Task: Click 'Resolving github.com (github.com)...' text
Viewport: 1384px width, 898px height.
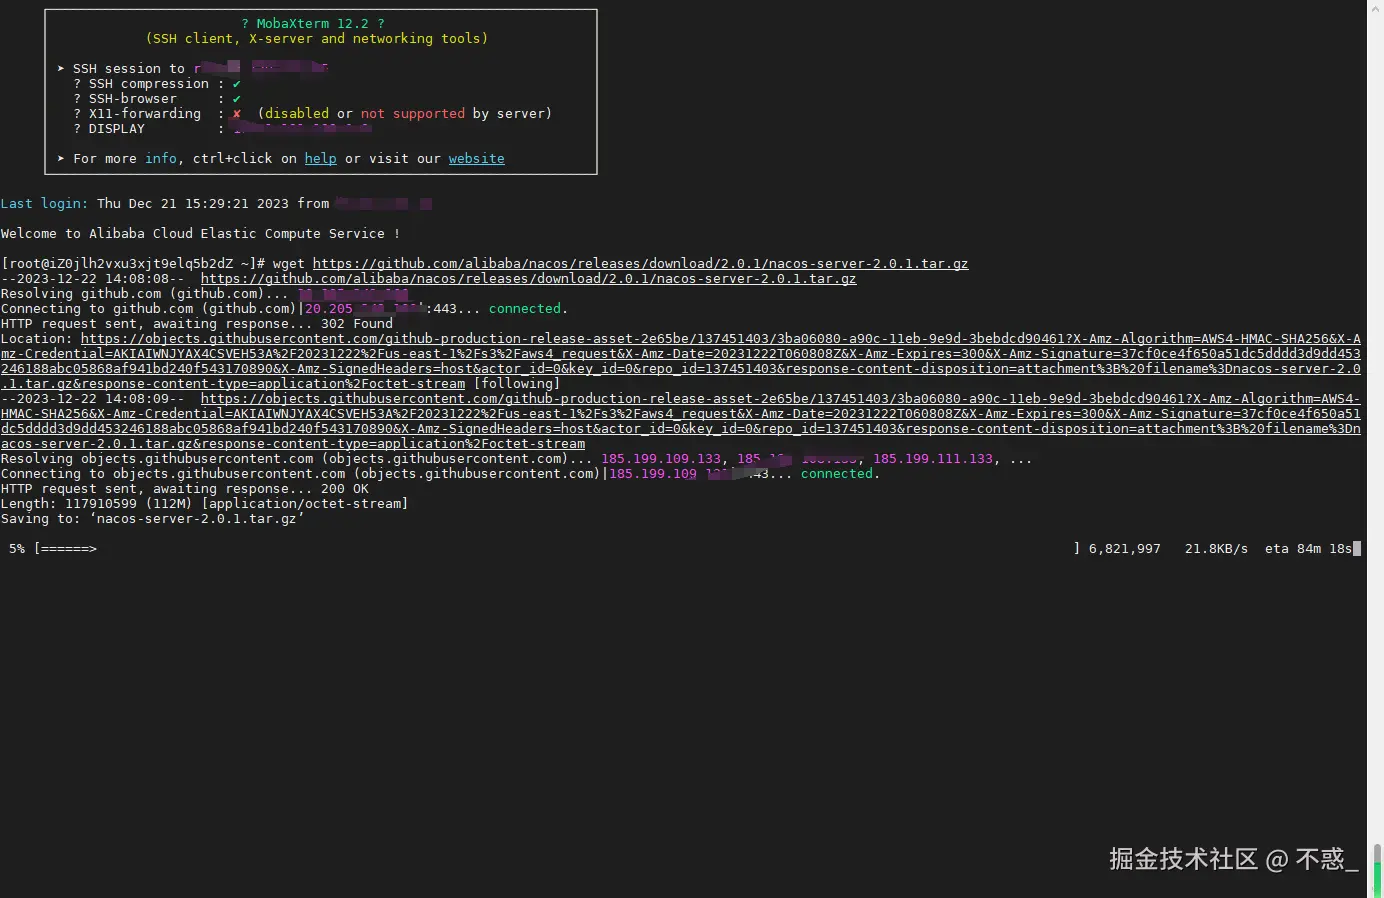Action: click(x=144, y=294)
